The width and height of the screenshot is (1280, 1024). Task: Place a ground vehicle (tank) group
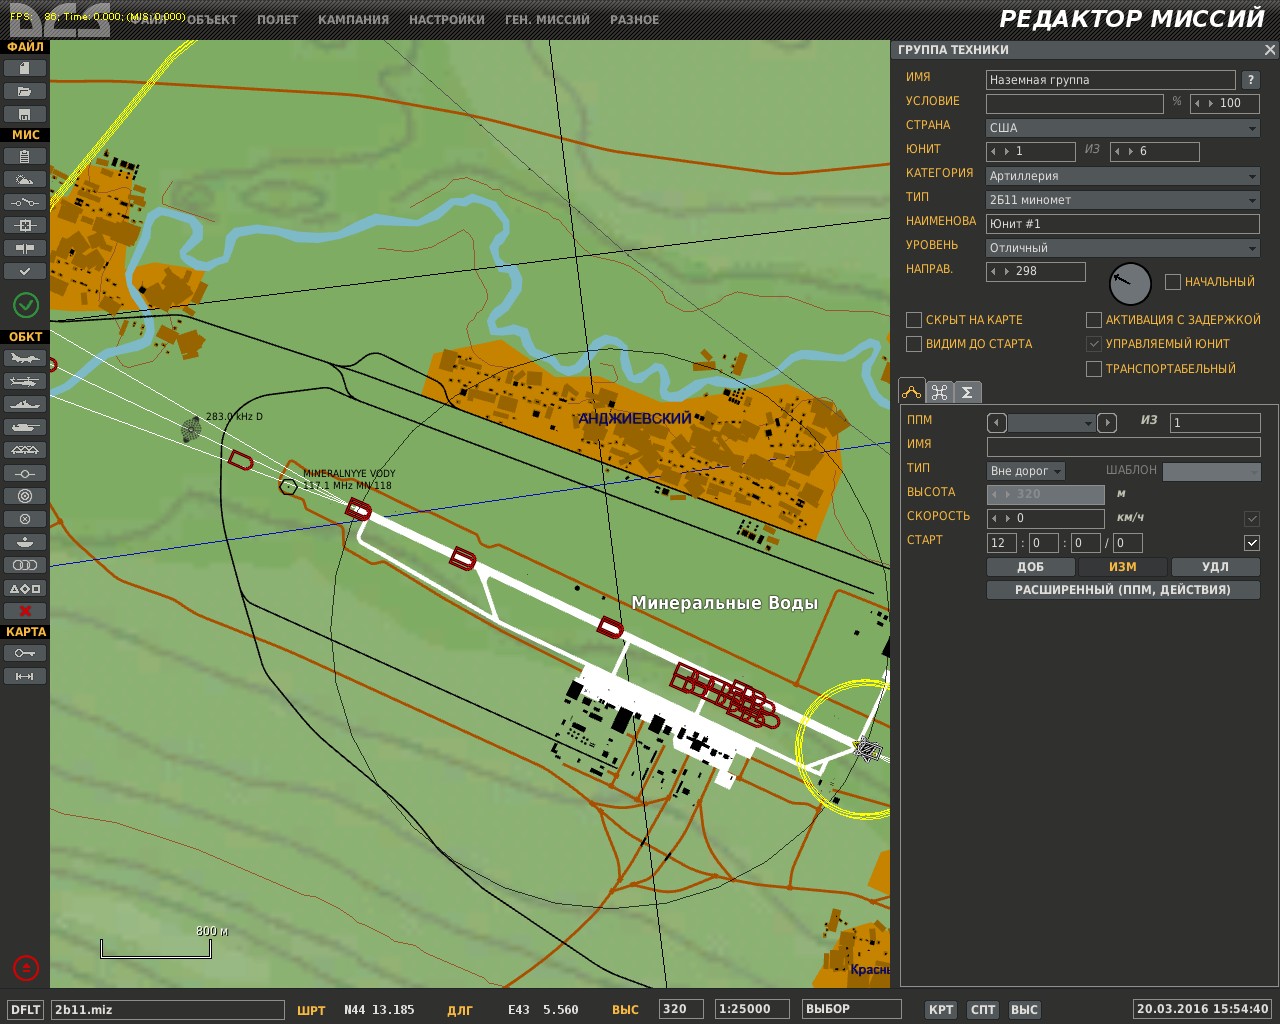pyautogui.click(x=25, y=427)
